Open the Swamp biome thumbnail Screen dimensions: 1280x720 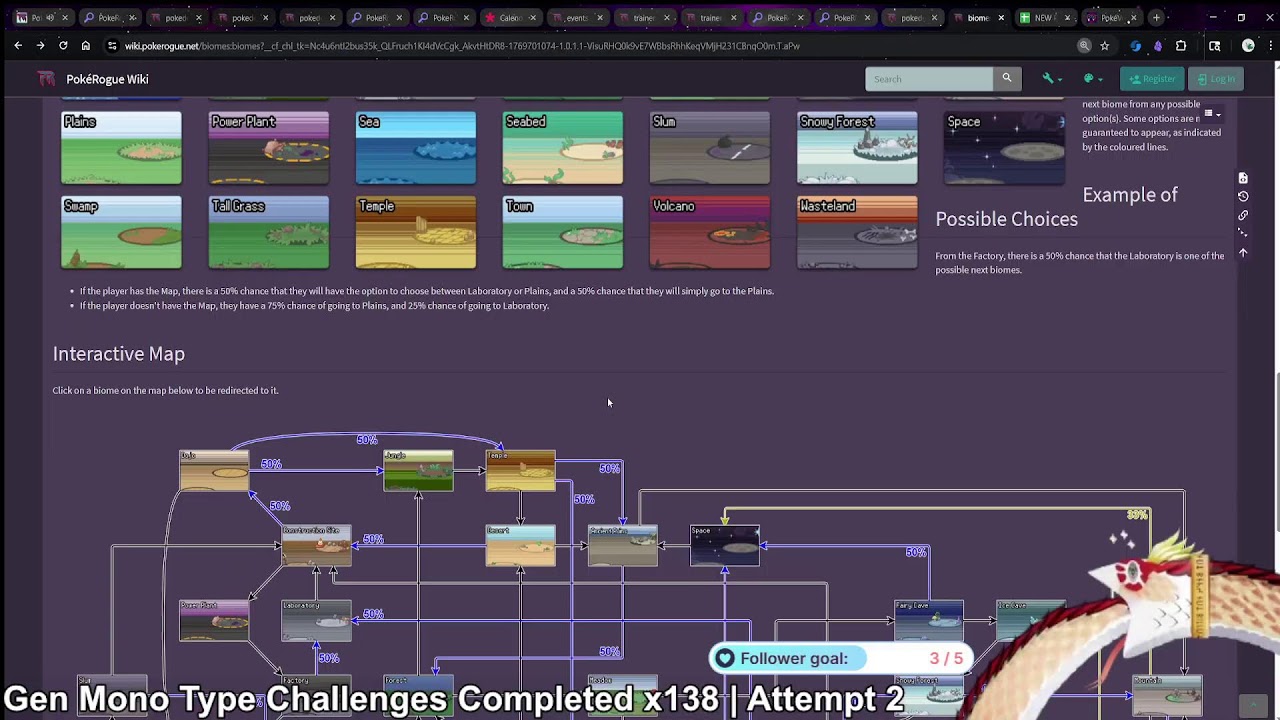click(x=121, y=232)
